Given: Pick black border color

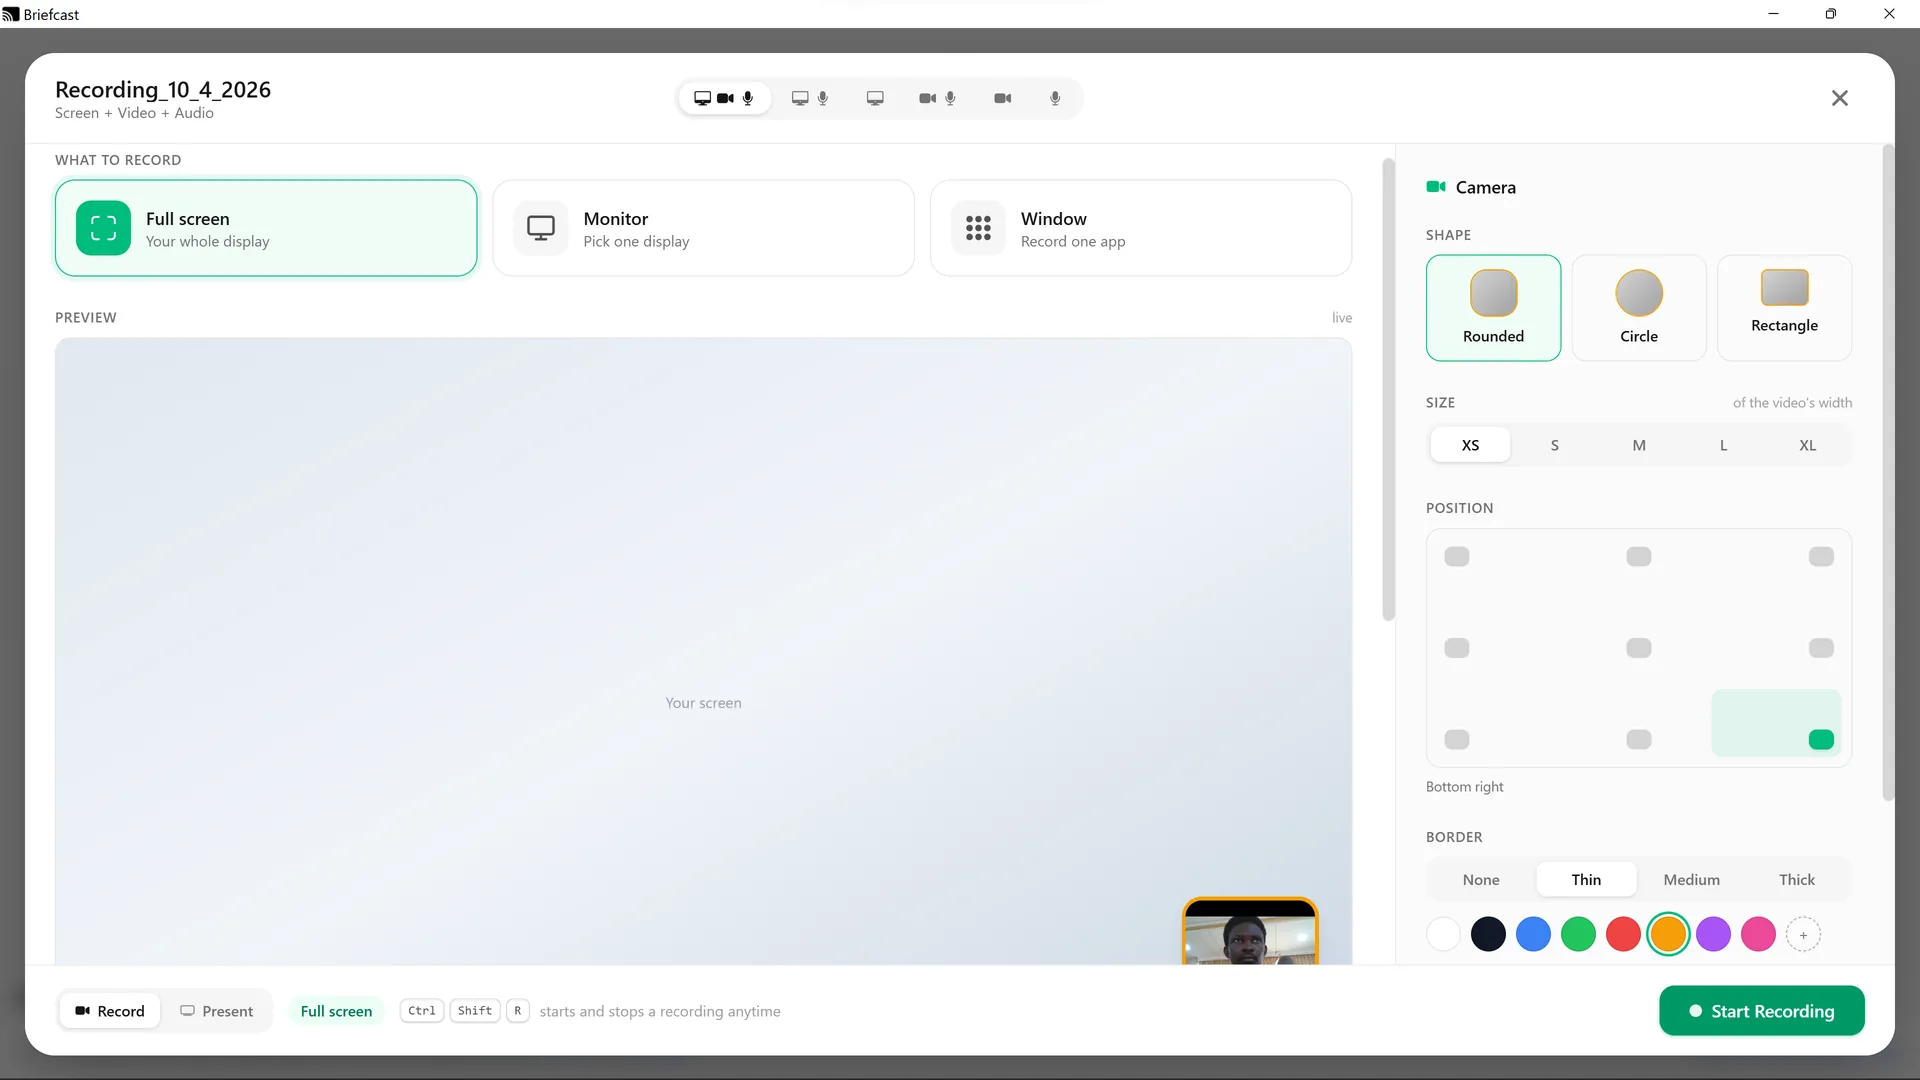Looking at the screenshot, I should point(1488,934).
